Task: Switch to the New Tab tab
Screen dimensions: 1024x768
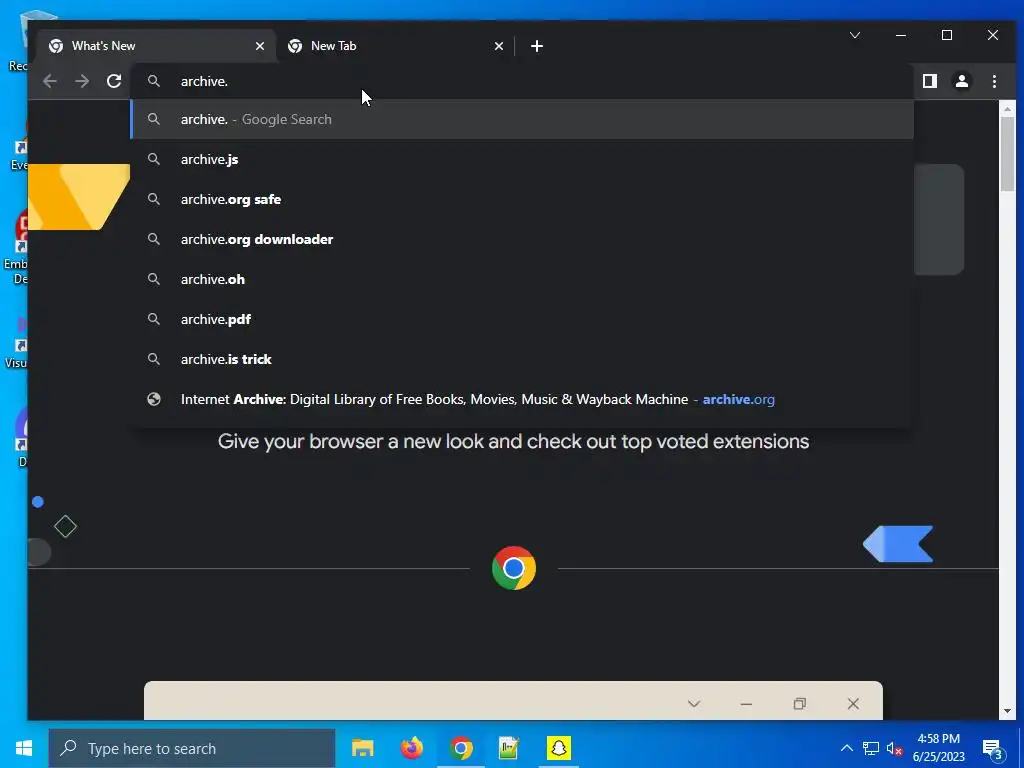Action: coord(395,46)
